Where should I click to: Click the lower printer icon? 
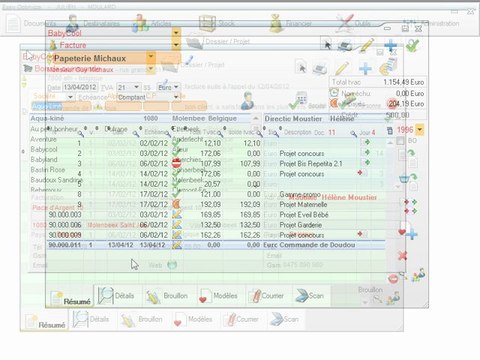coord(320,68)
